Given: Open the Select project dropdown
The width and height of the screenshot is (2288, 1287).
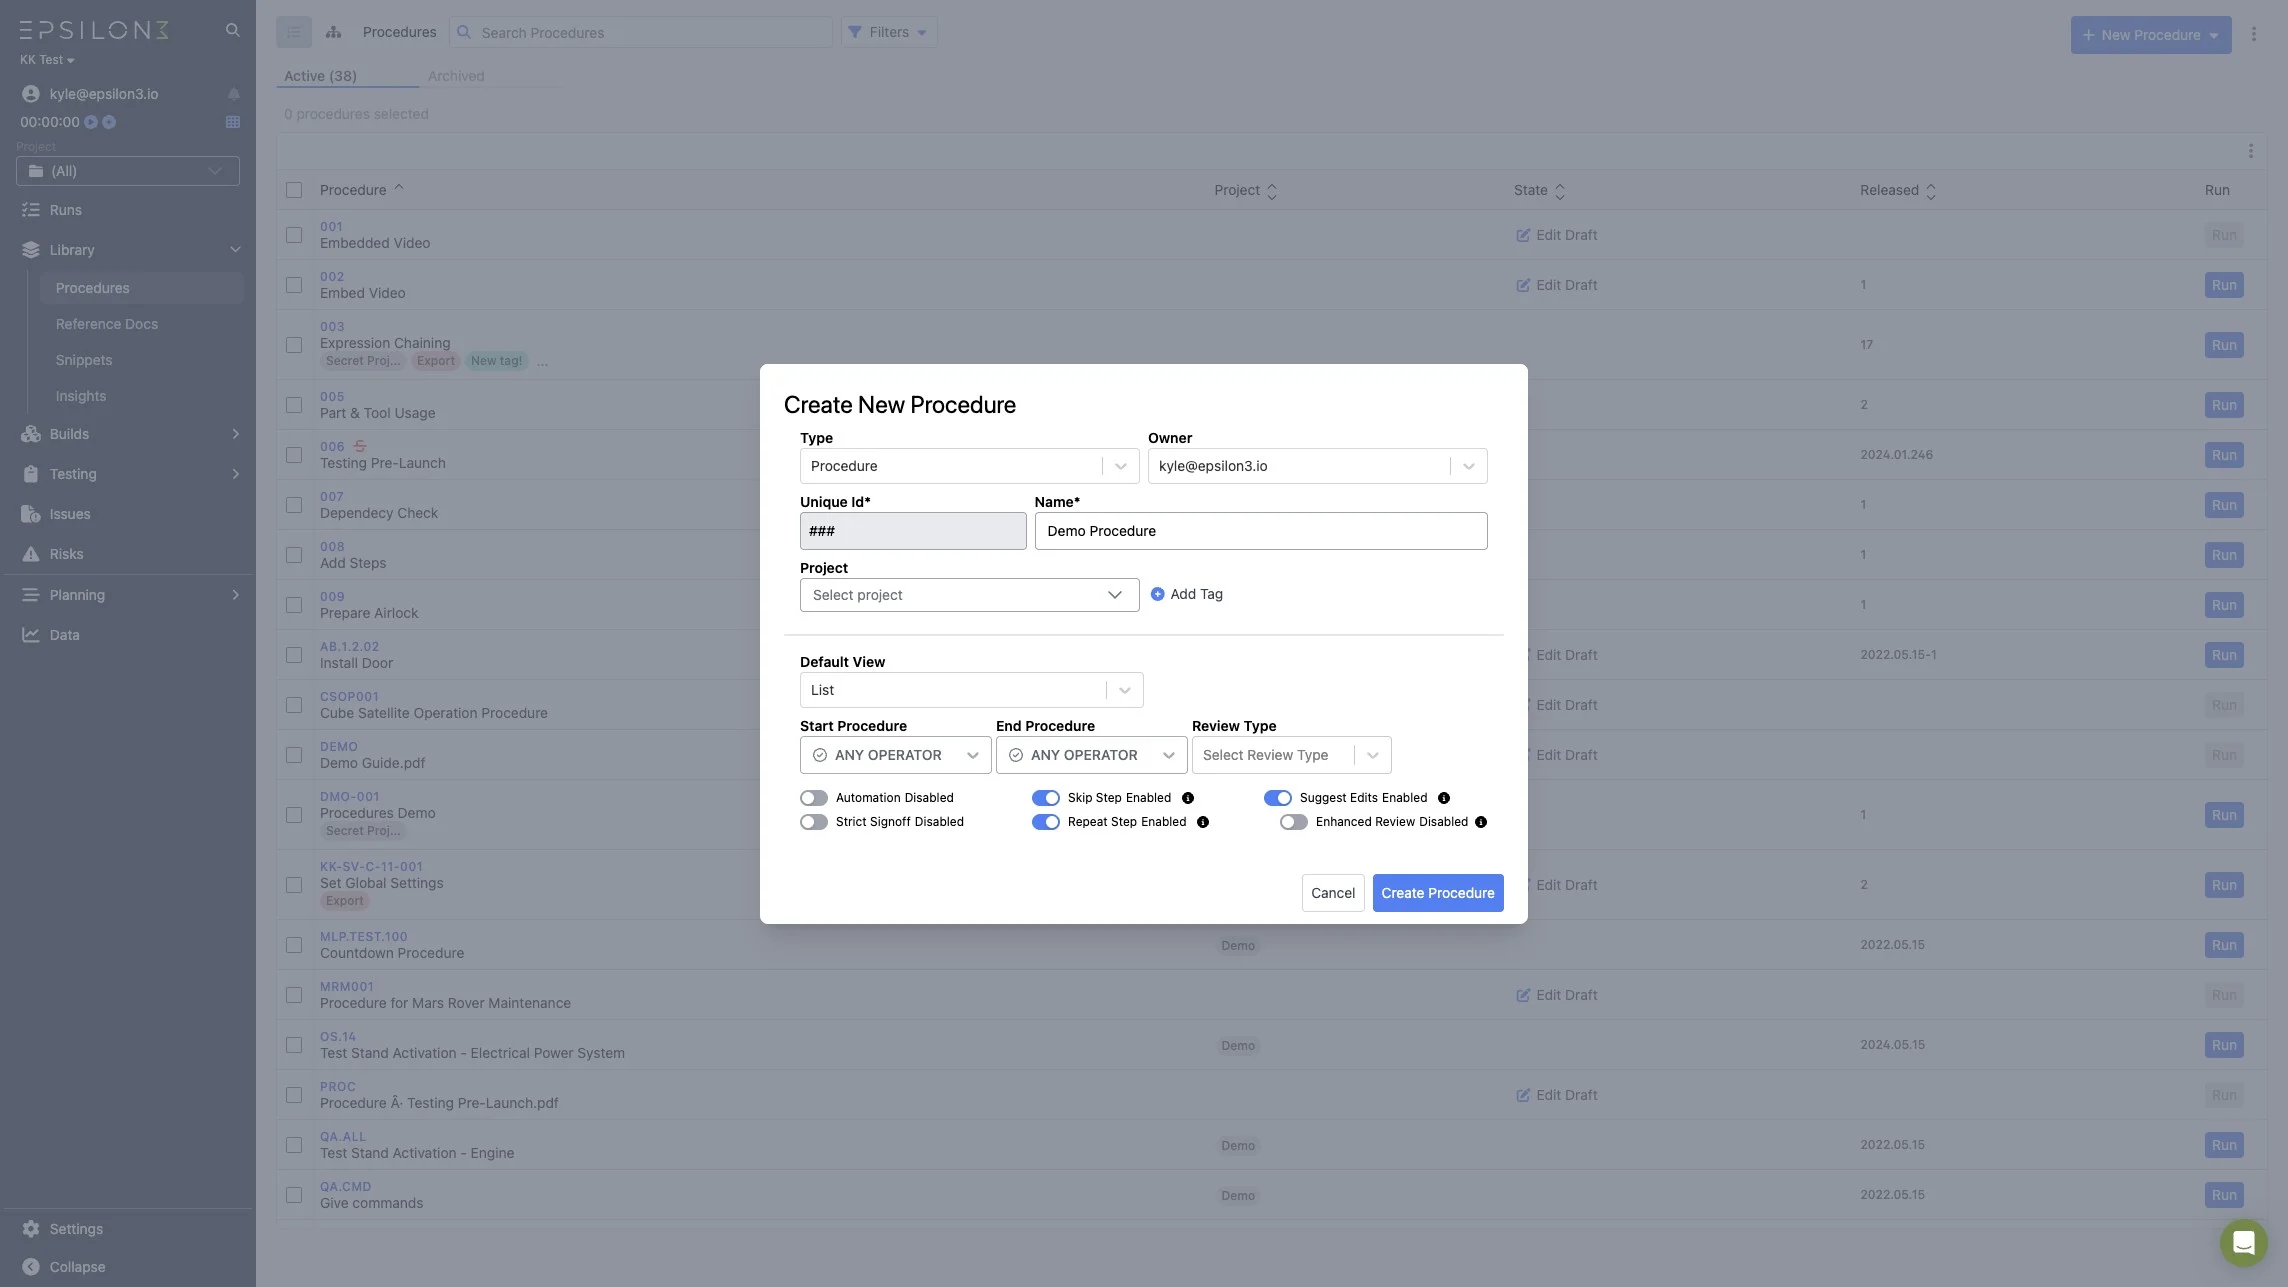Looking at the screenshot, I should click(969, 595).
